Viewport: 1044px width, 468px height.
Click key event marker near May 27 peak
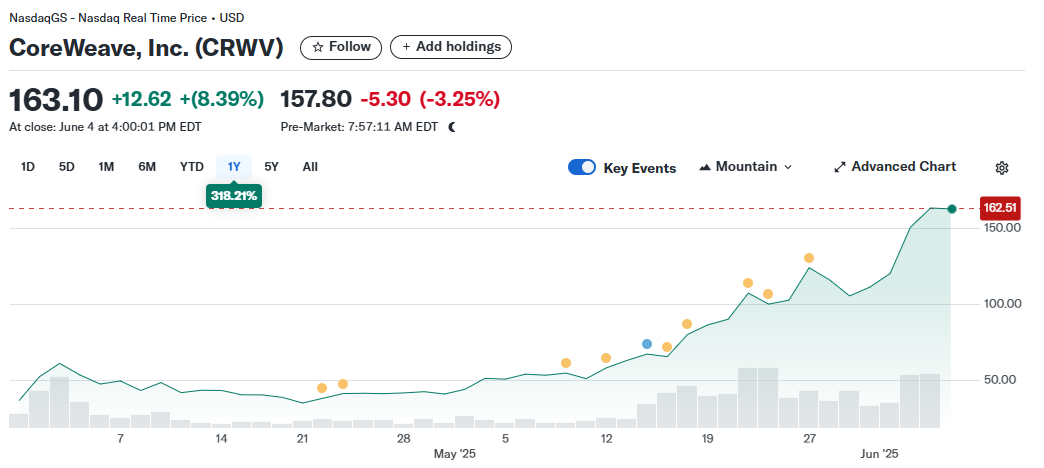pyautogui.click(x=808, y=258)
